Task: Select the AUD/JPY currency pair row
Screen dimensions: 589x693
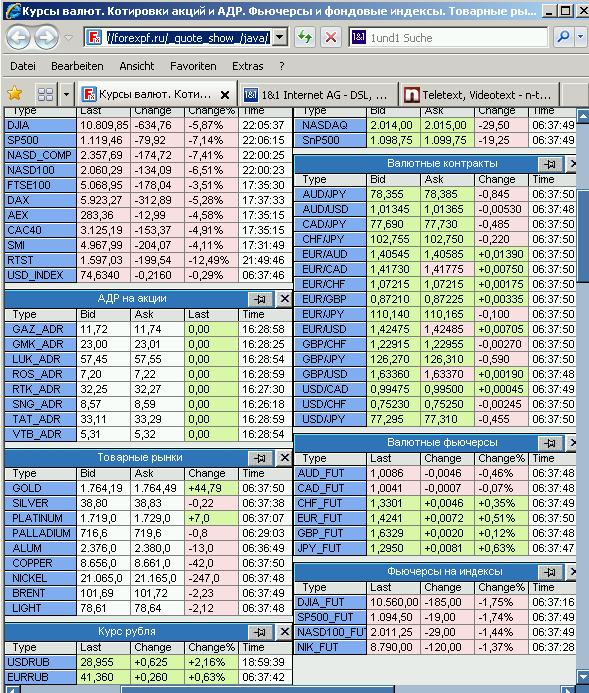Action: pos(435,194)
